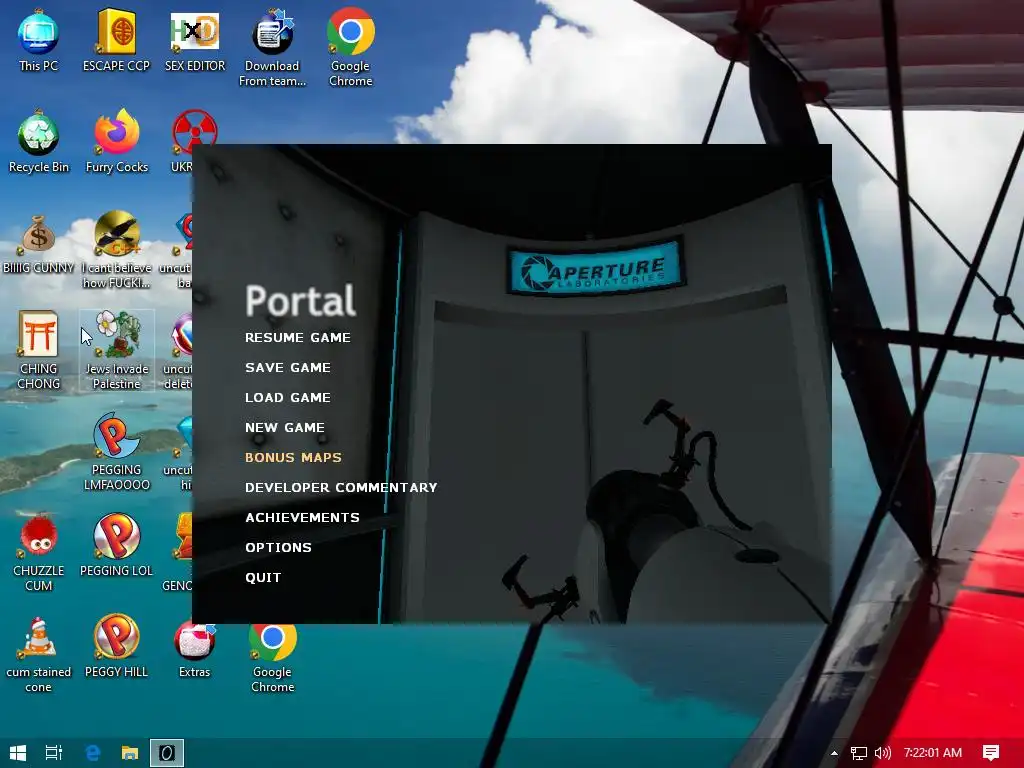Click Resume Game in Portal menu
1024x768 pixels.
point(298,338)
